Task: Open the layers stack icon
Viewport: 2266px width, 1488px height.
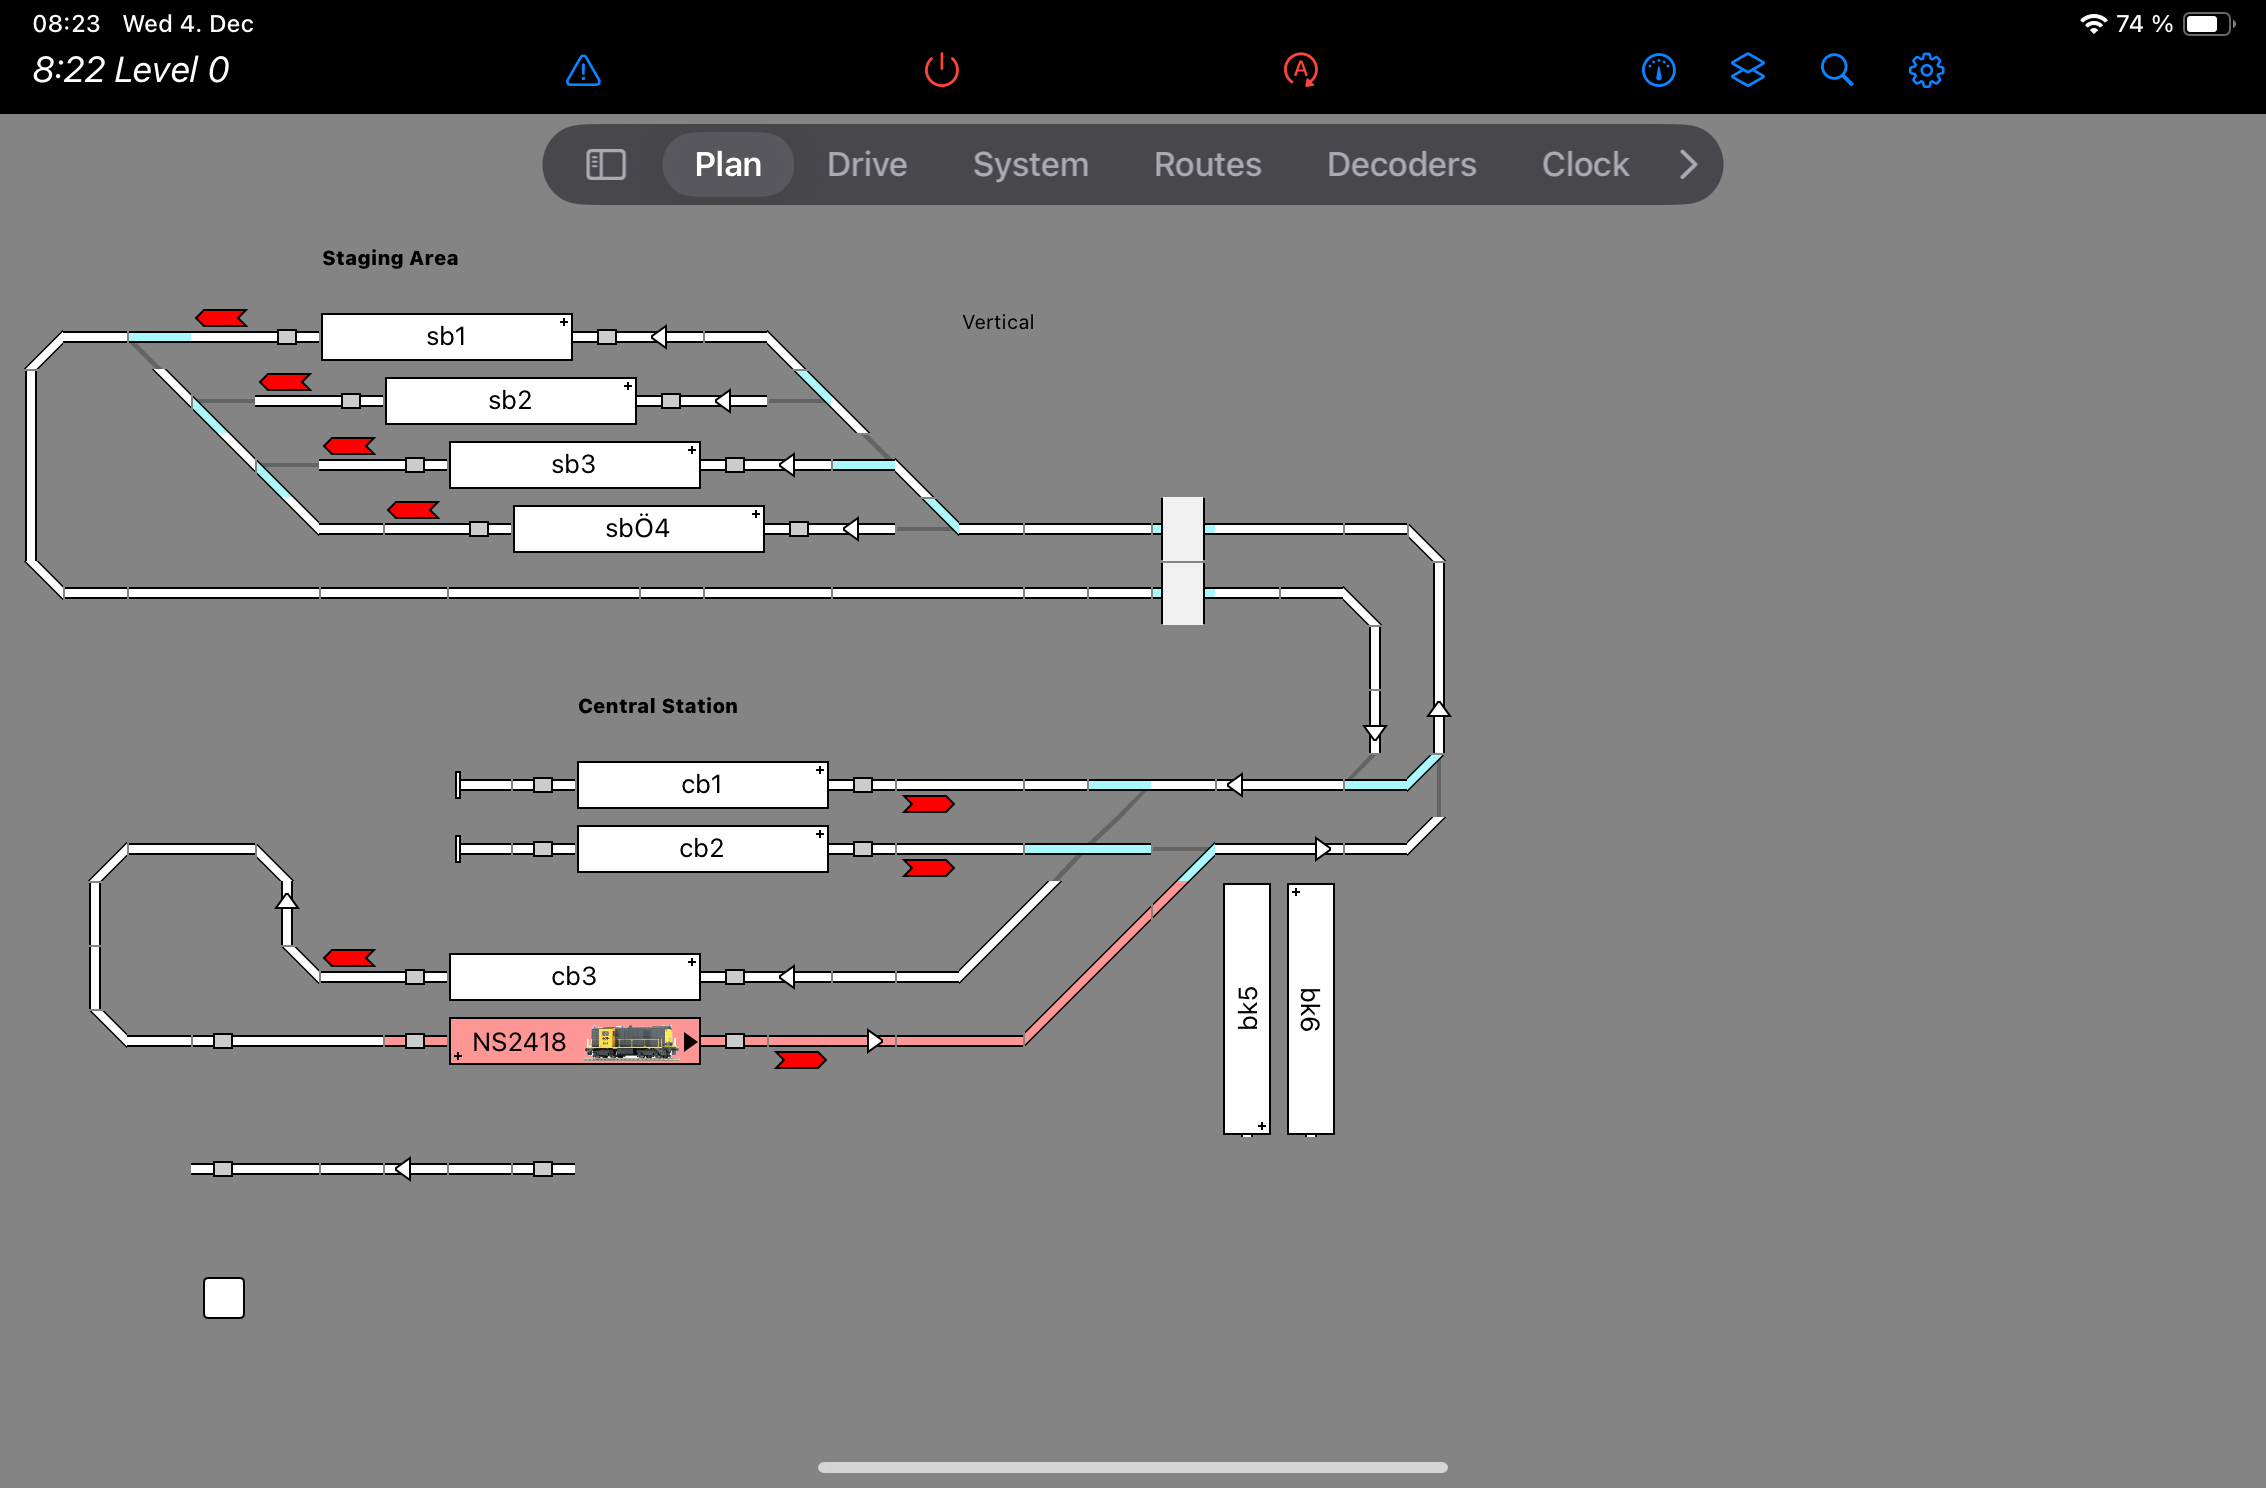Action: click(1747, 71)
